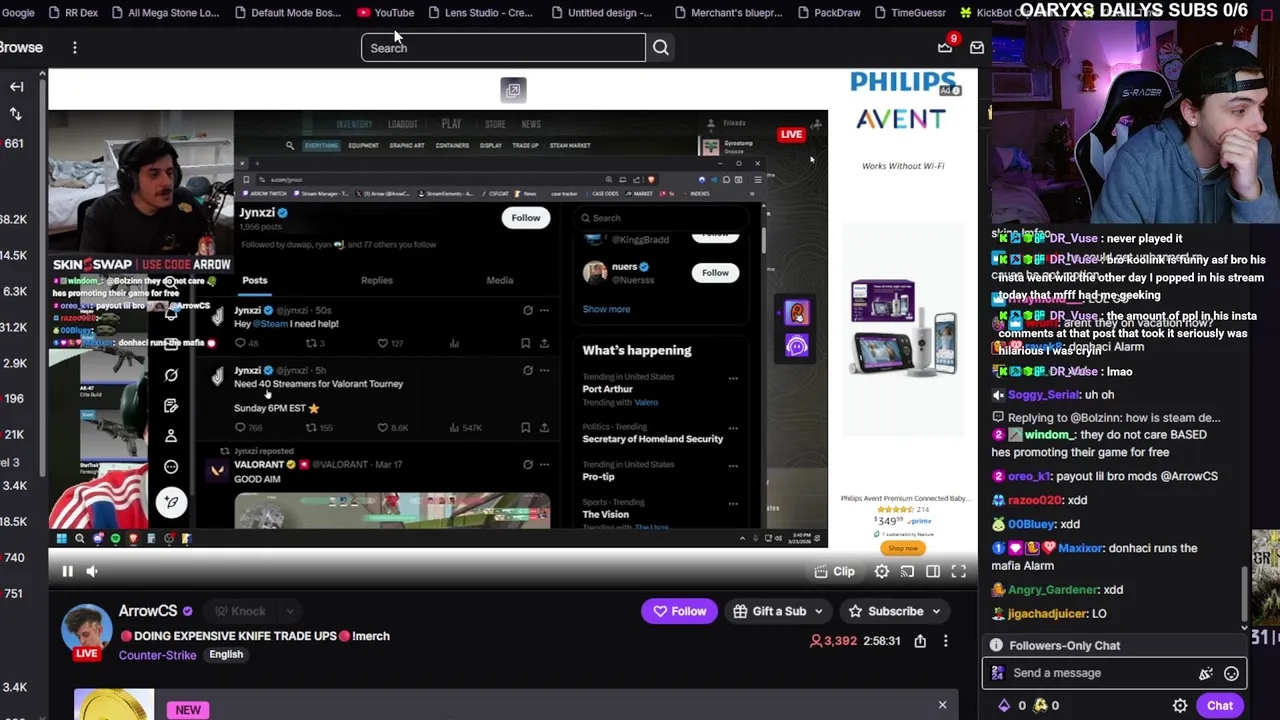Image resolution: width=1280 pixels, height=720 pixels.
Task: Click the Twitch Search input field
Action: tap(503, 48)
